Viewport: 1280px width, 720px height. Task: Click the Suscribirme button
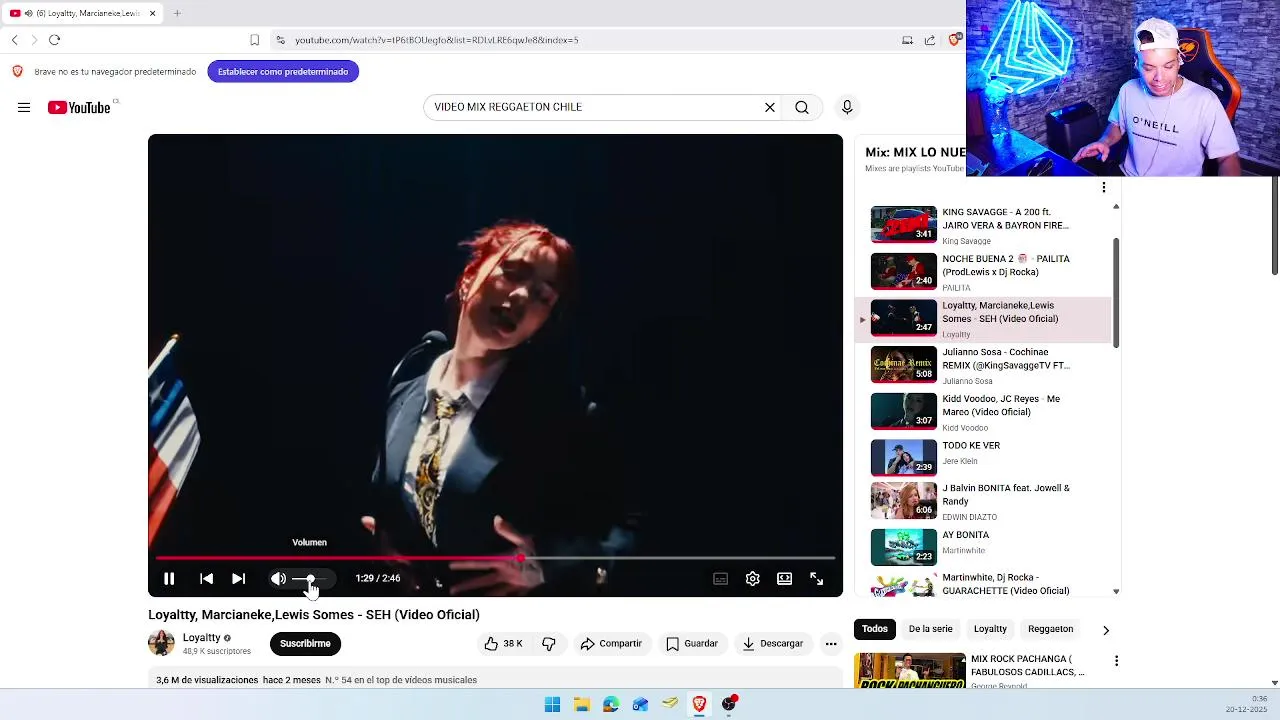tap(305, 643)
